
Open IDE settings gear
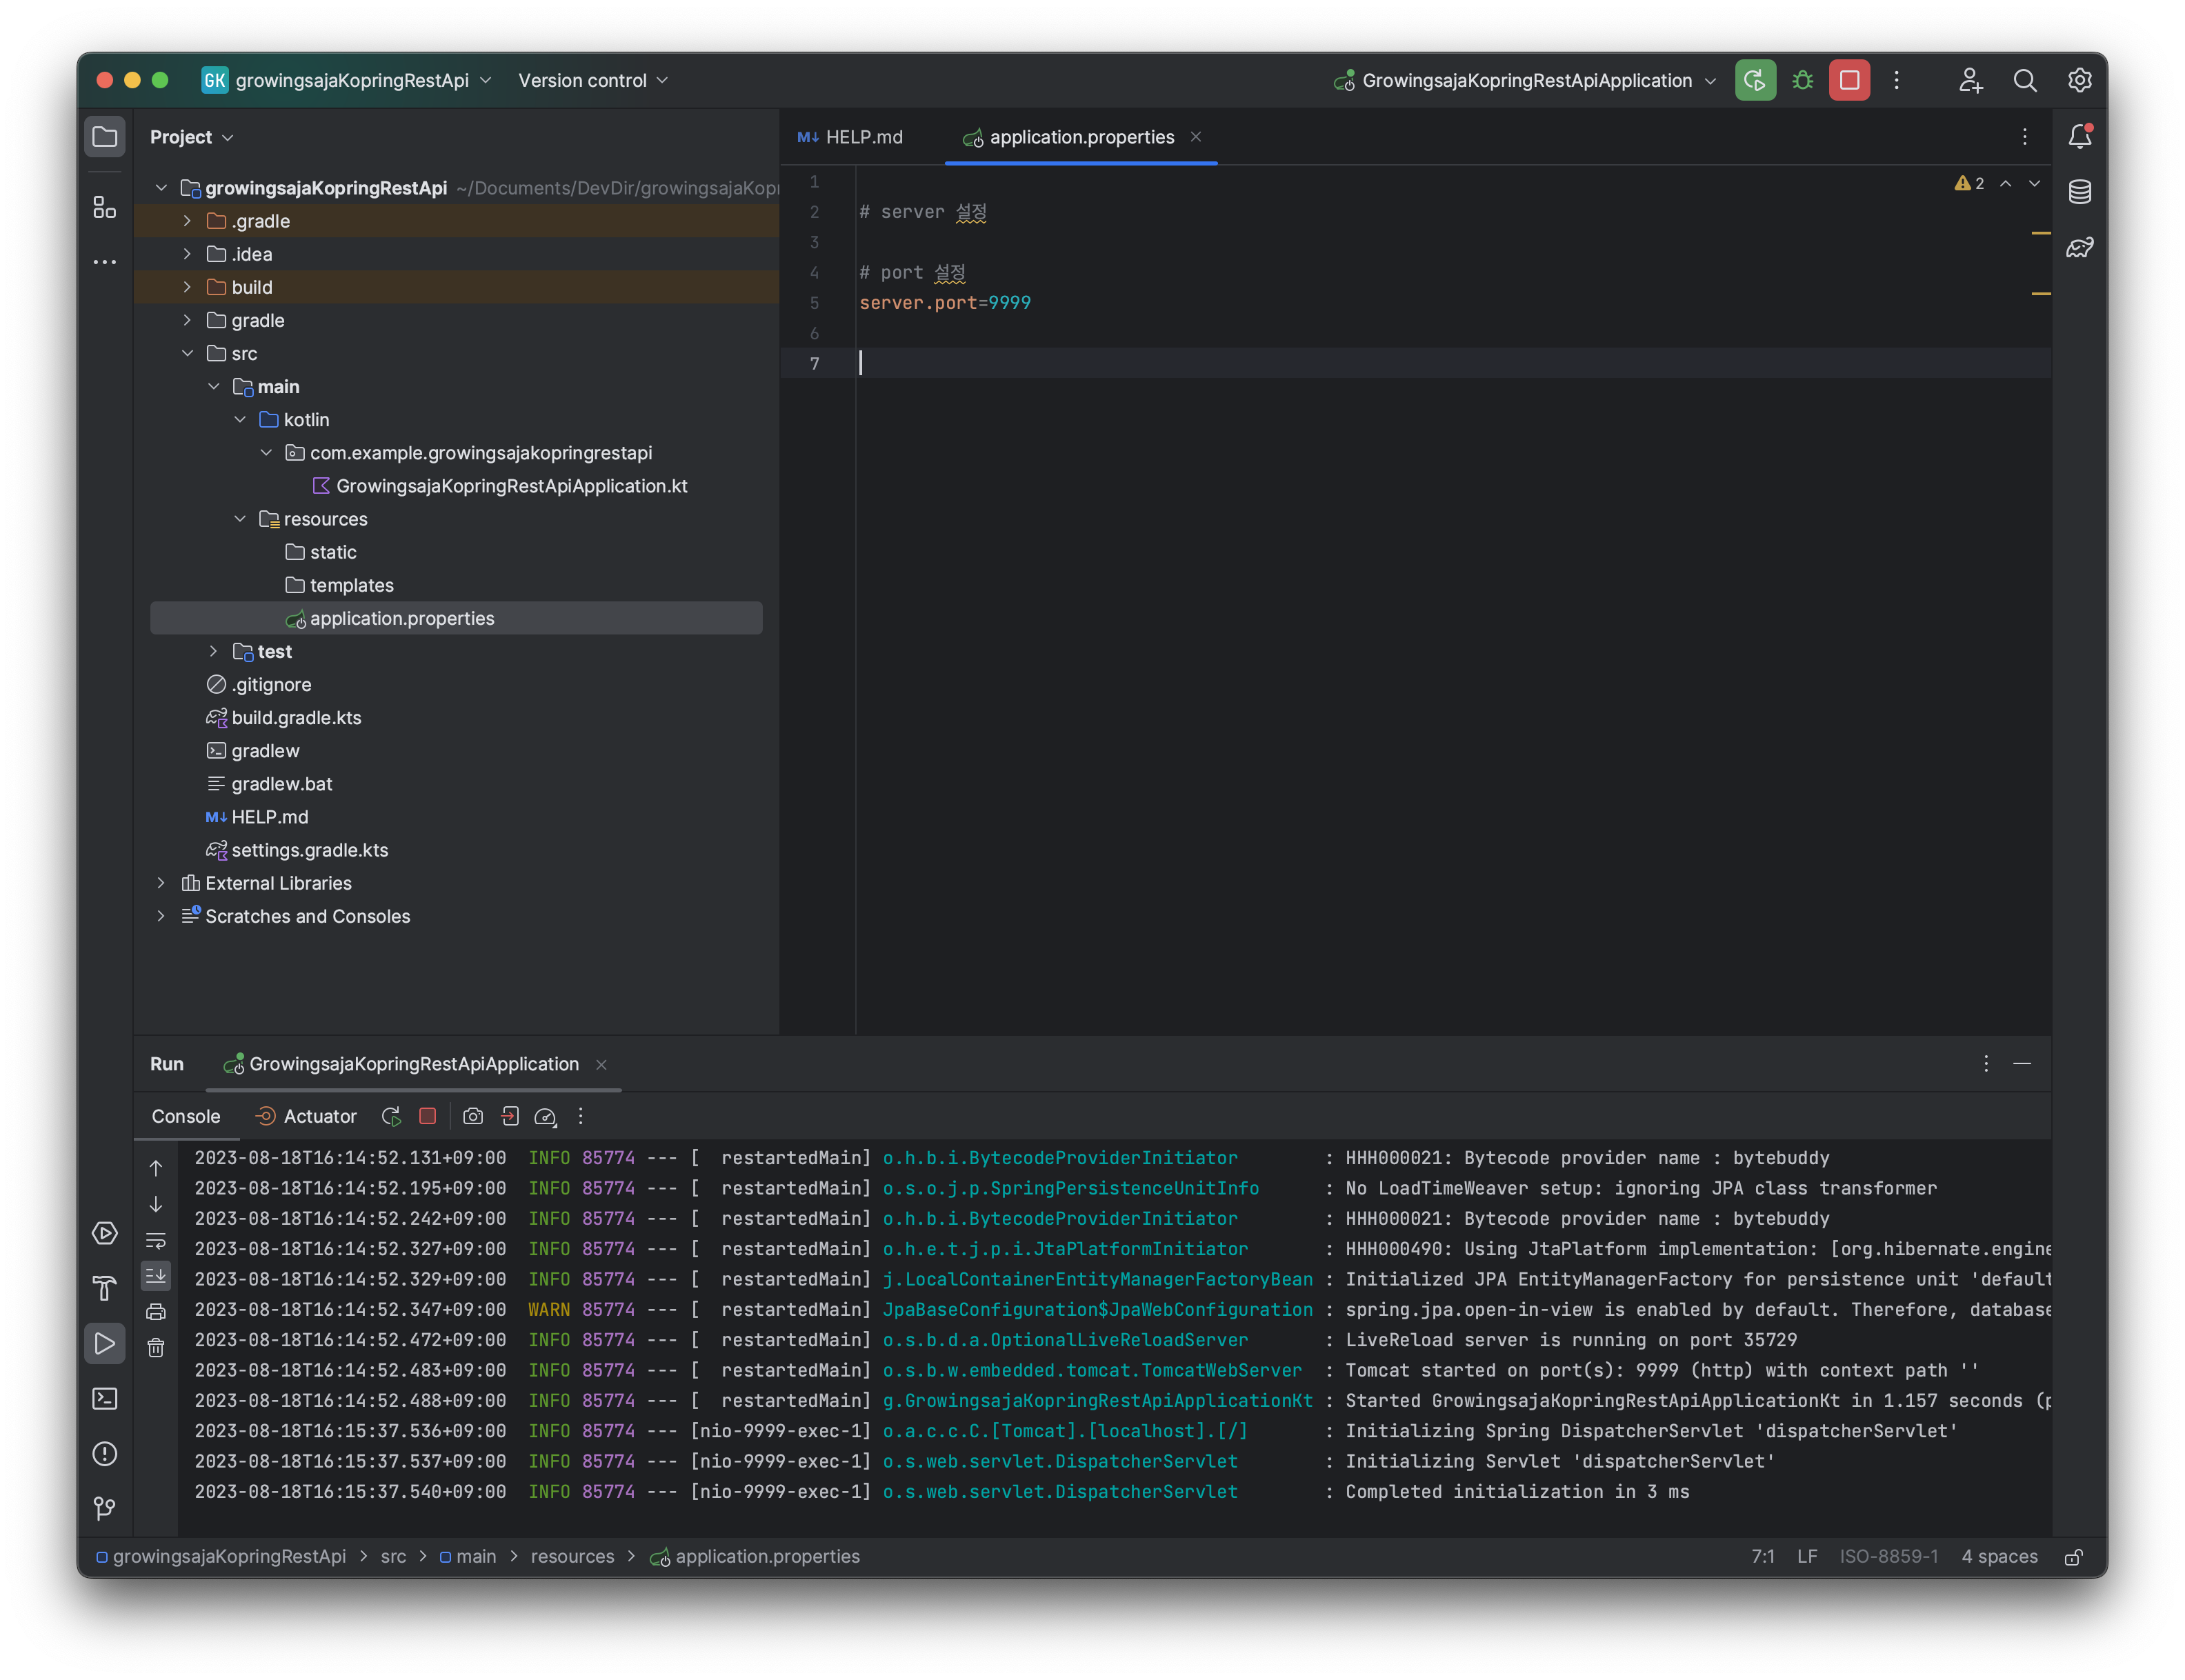2079,80
